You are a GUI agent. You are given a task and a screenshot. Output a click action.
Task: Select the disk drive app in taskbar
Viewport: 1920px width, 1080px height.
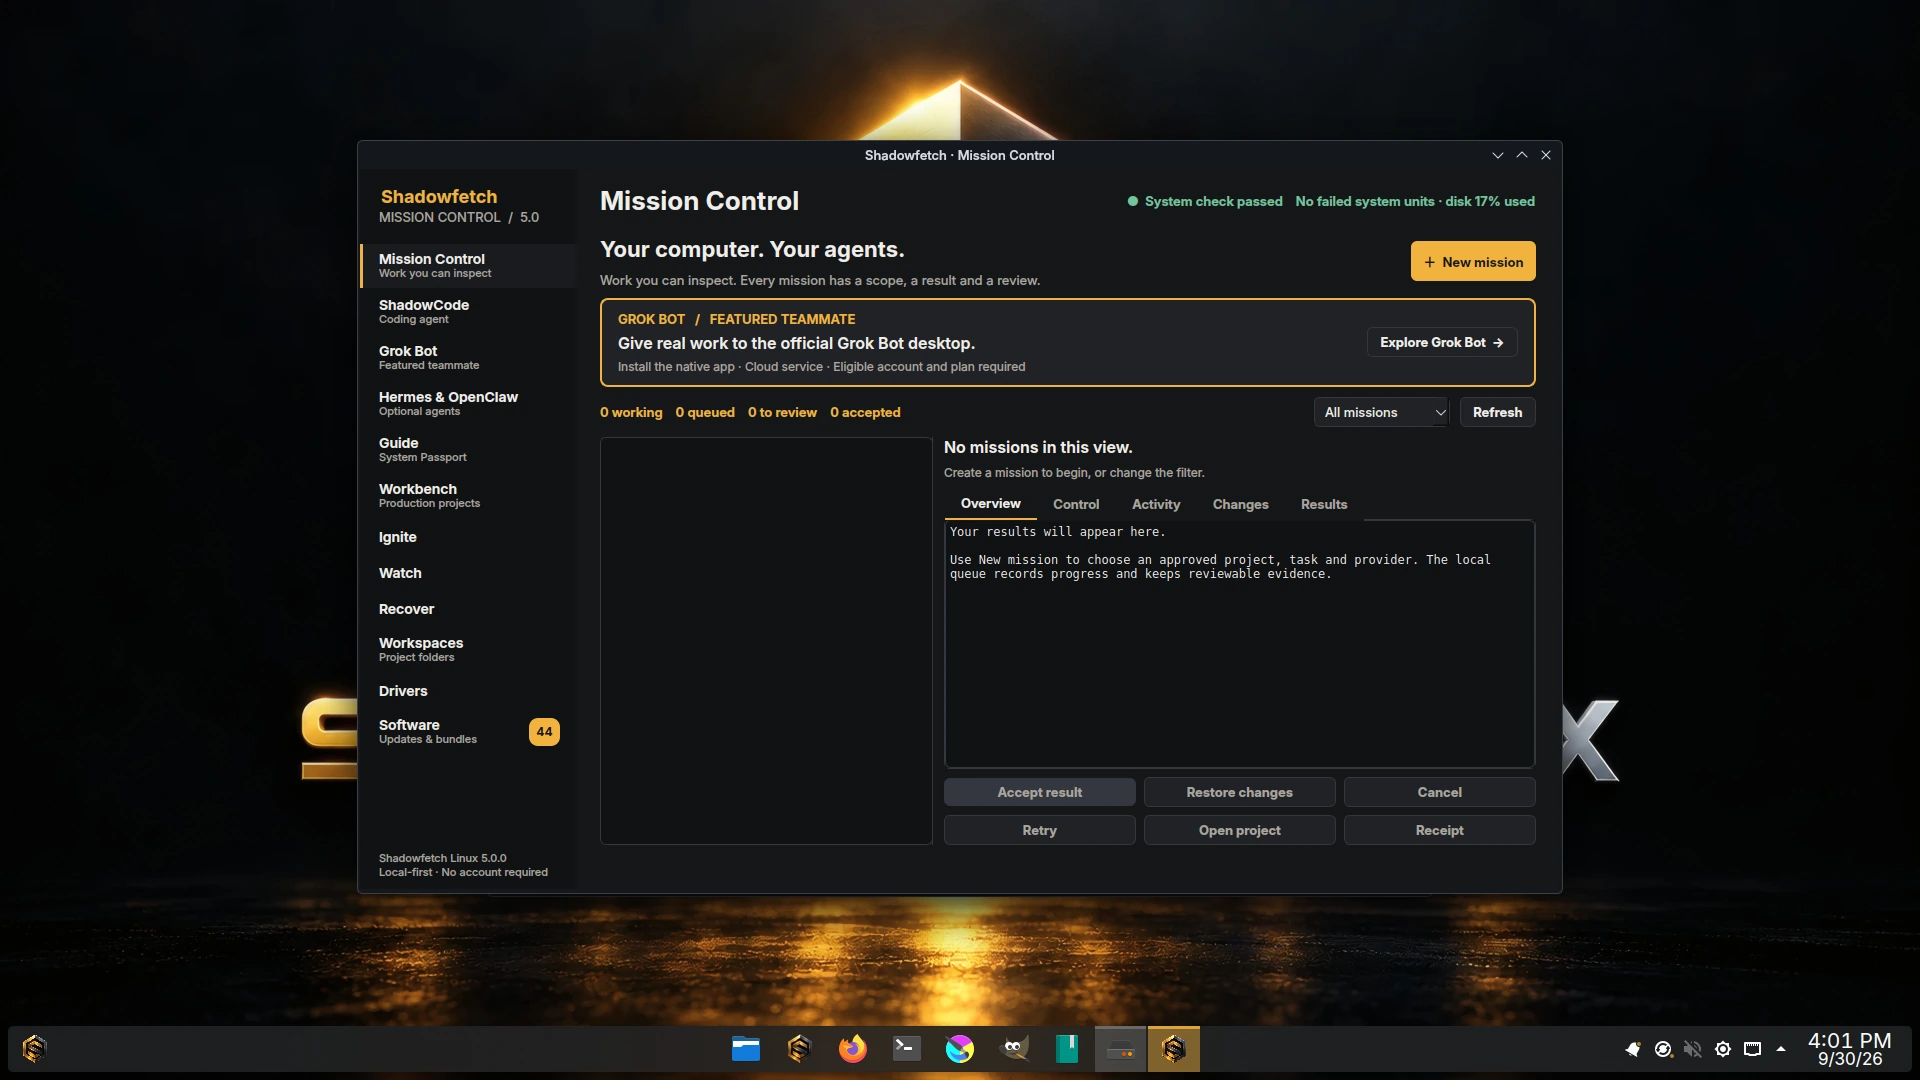tap(1120, 1049)
